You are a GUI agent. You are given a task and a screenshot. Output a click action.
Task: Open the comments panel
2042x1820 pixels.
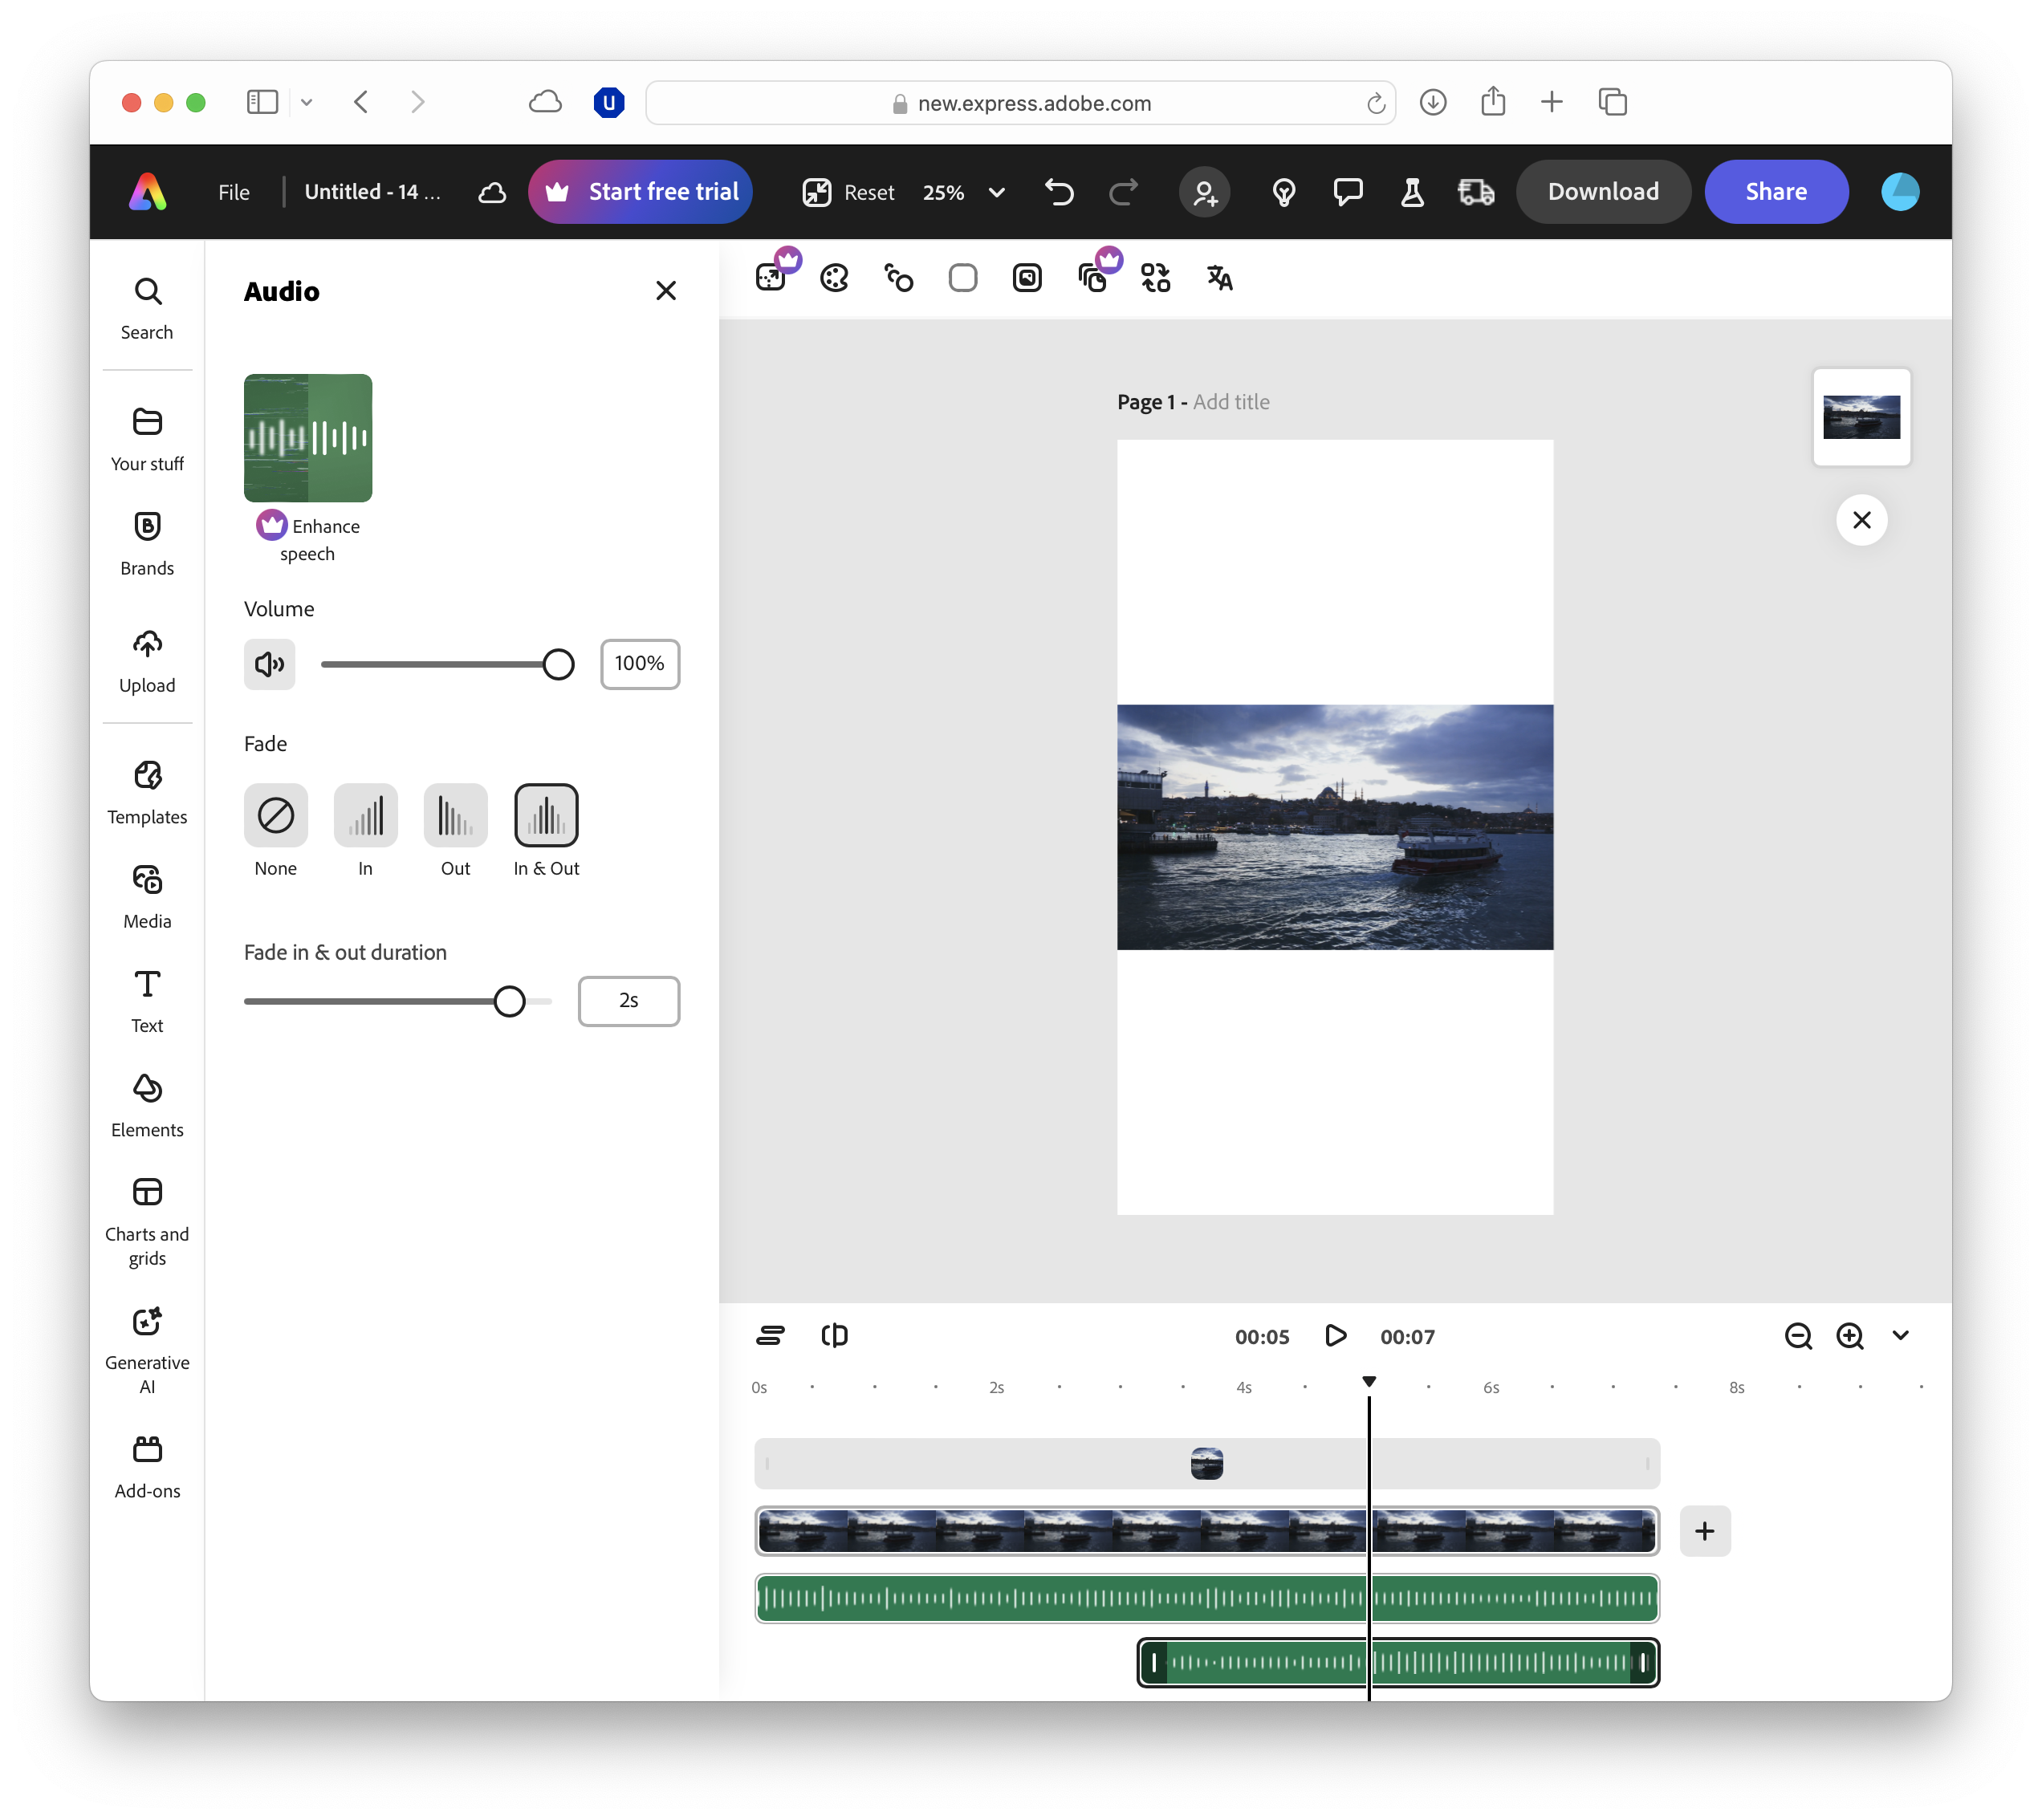[x=1348, y=192]
